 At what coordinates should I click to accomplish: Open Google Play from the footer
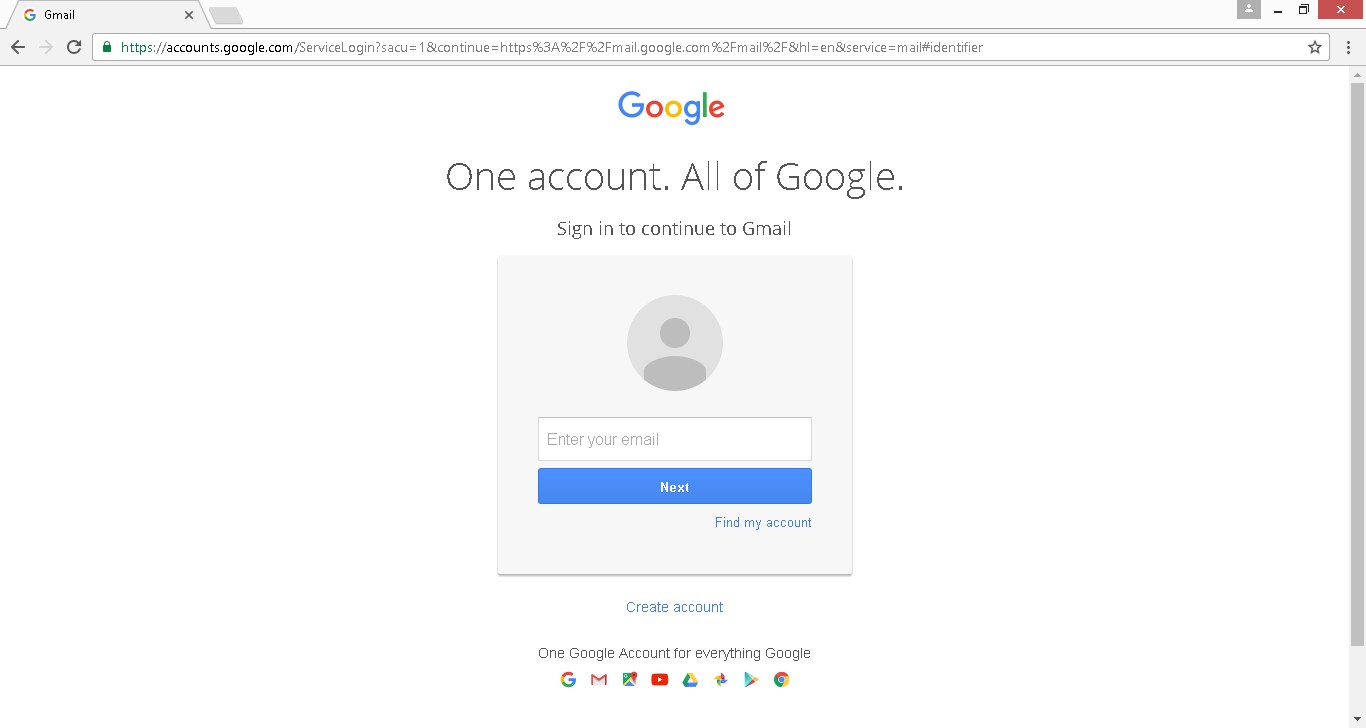tap(751, 679)
